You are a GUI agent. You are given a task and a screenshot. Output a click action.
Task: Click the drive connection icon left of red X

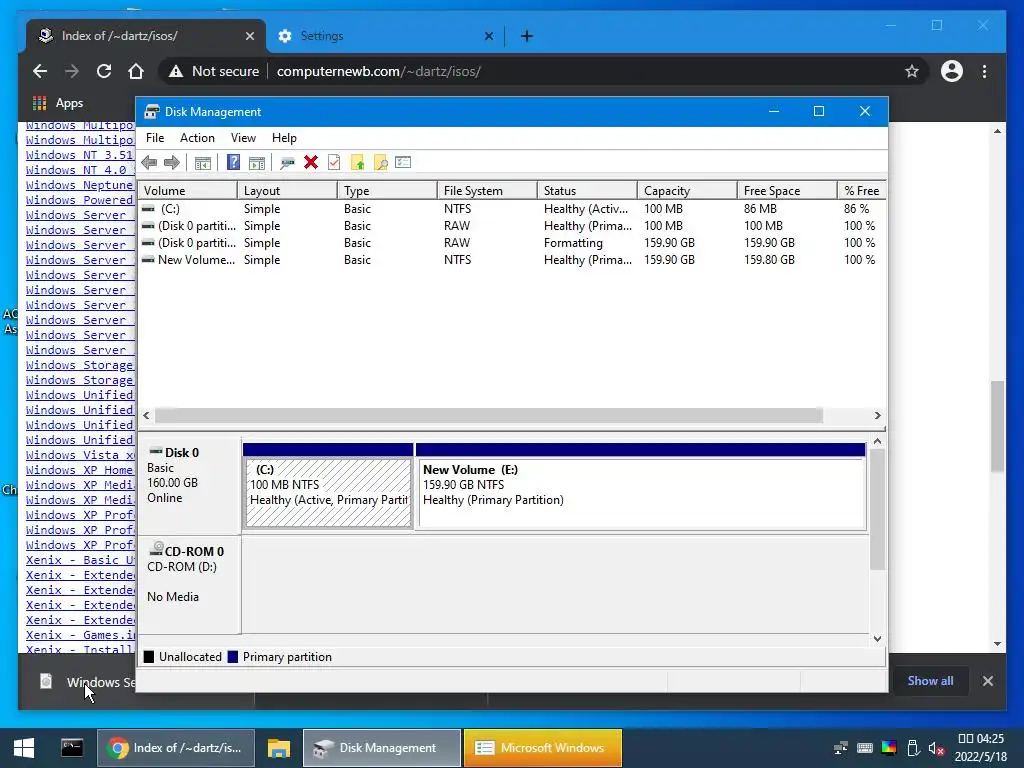point(287,163)
